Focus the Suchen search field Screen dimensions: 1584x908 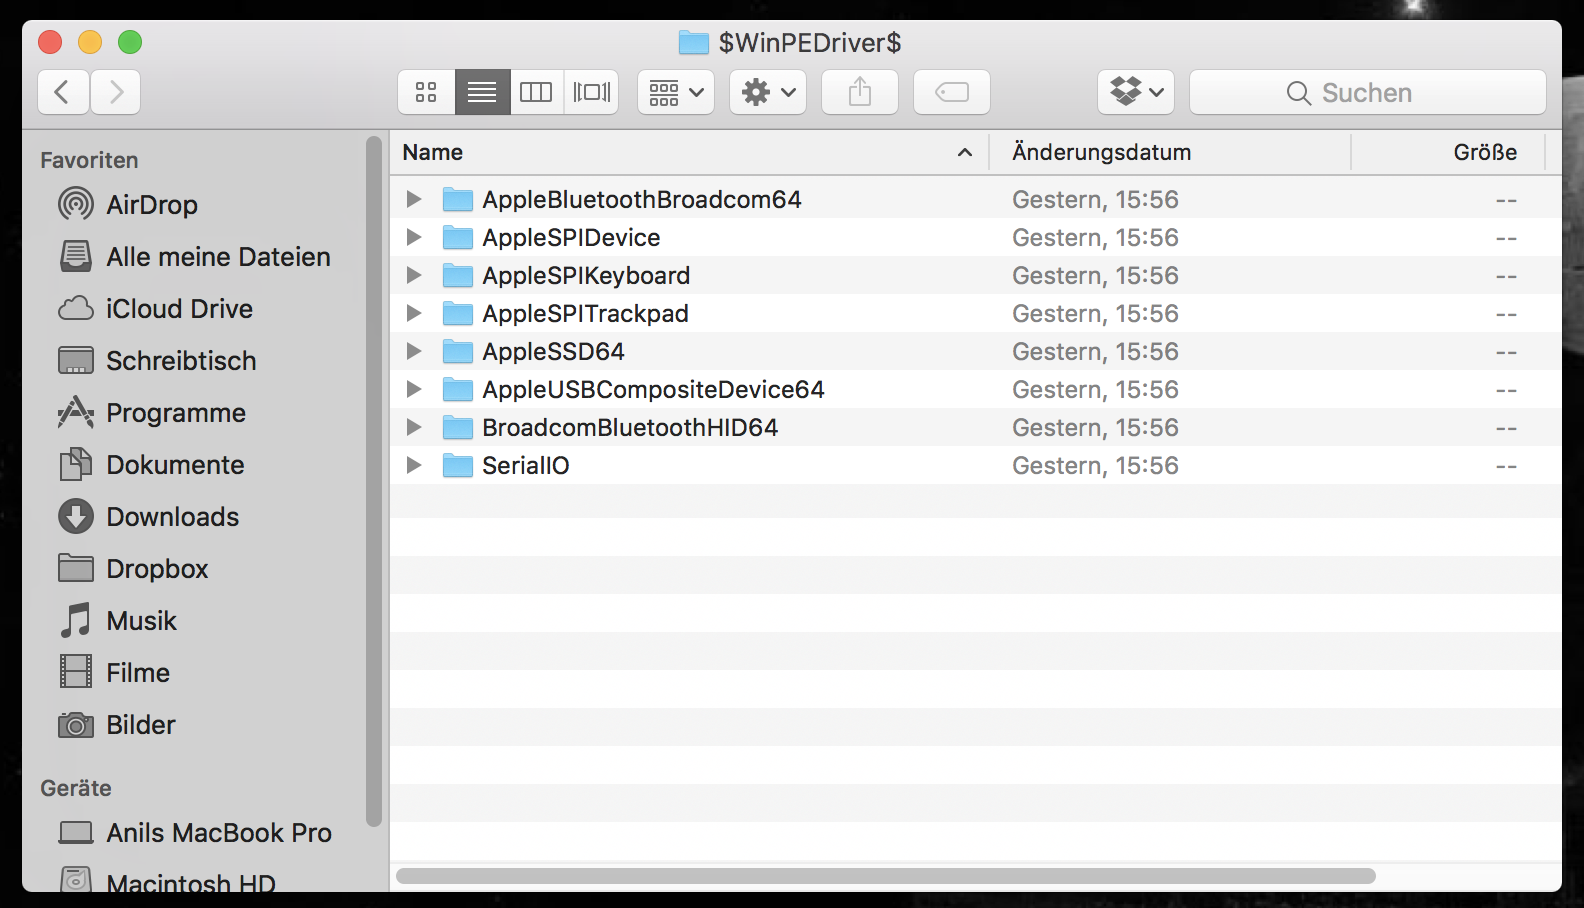click(1368, 92)
